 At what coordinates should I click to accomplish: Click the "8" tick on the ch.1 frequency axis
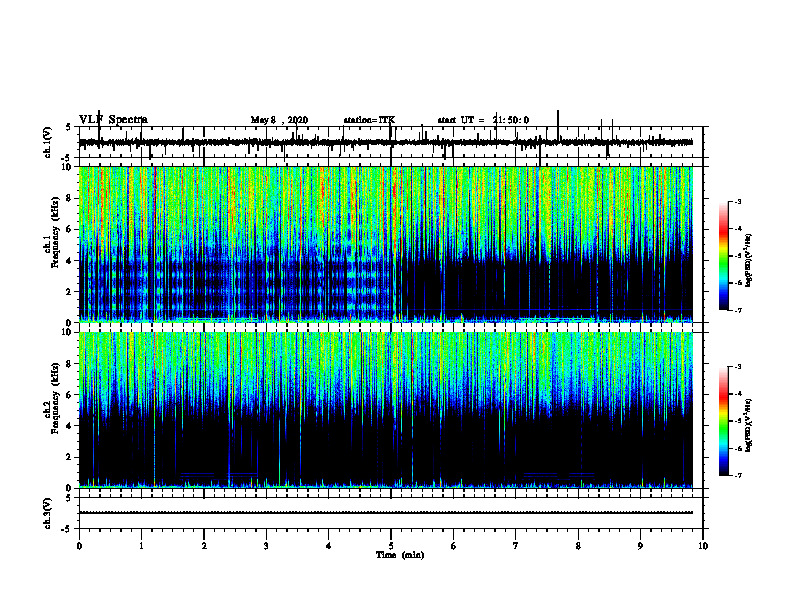(x=71, y=198)
